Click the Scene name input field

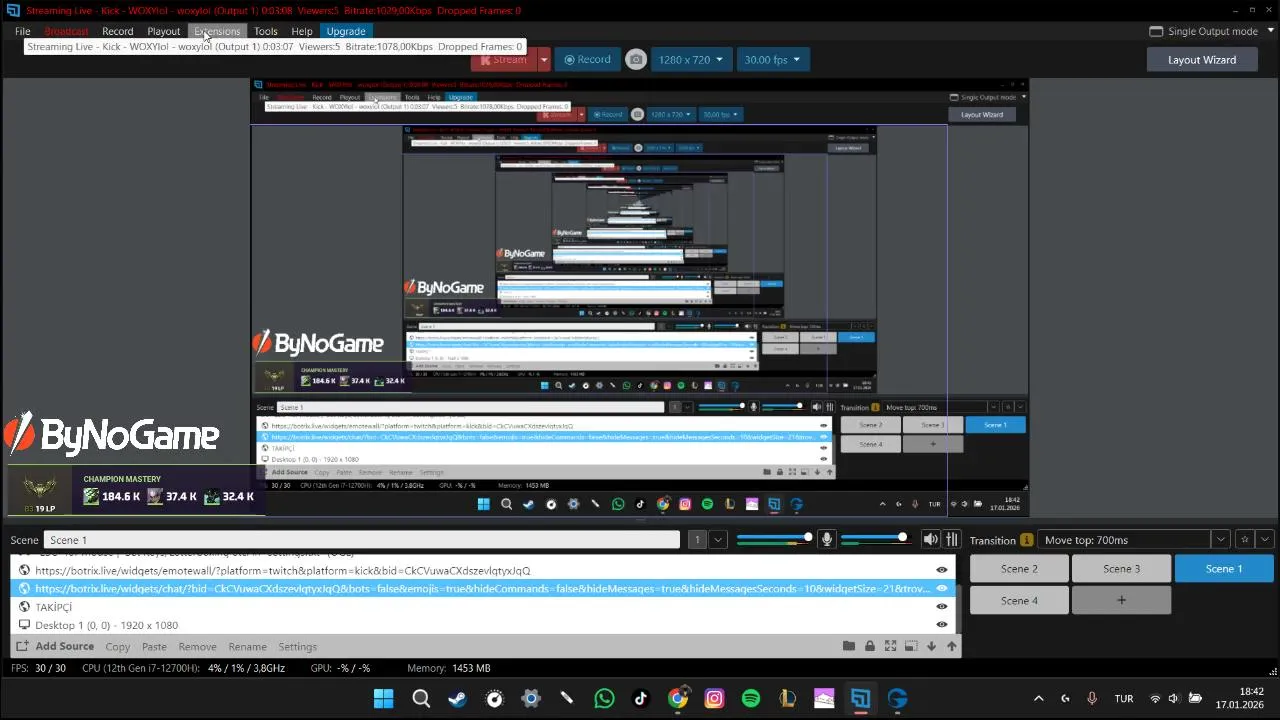pos(361,540)
